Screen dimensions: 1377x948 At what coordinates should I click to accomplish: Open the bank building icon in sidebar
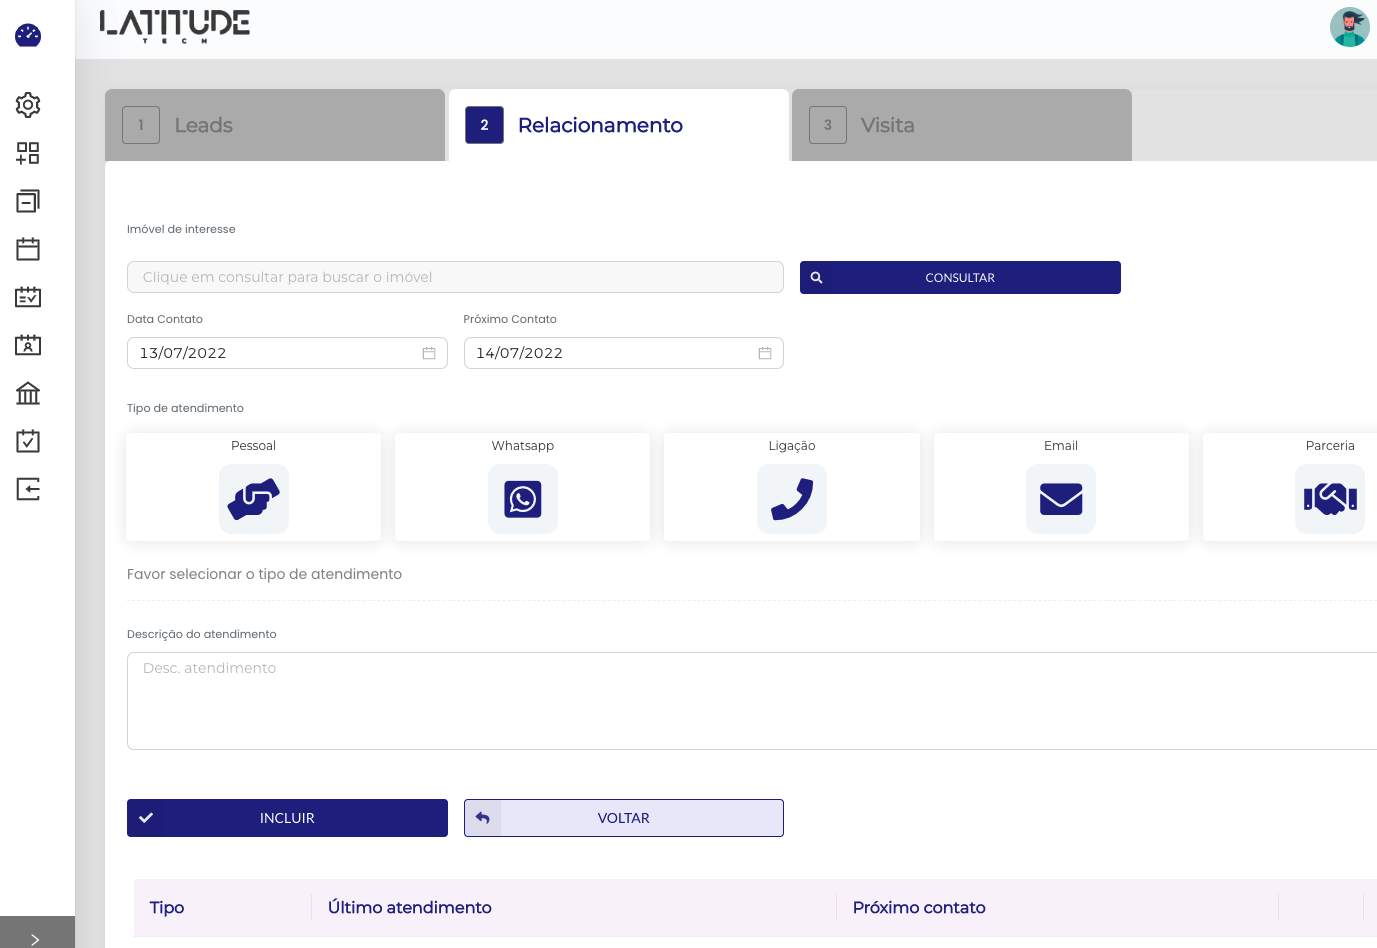tap(28, 393)
